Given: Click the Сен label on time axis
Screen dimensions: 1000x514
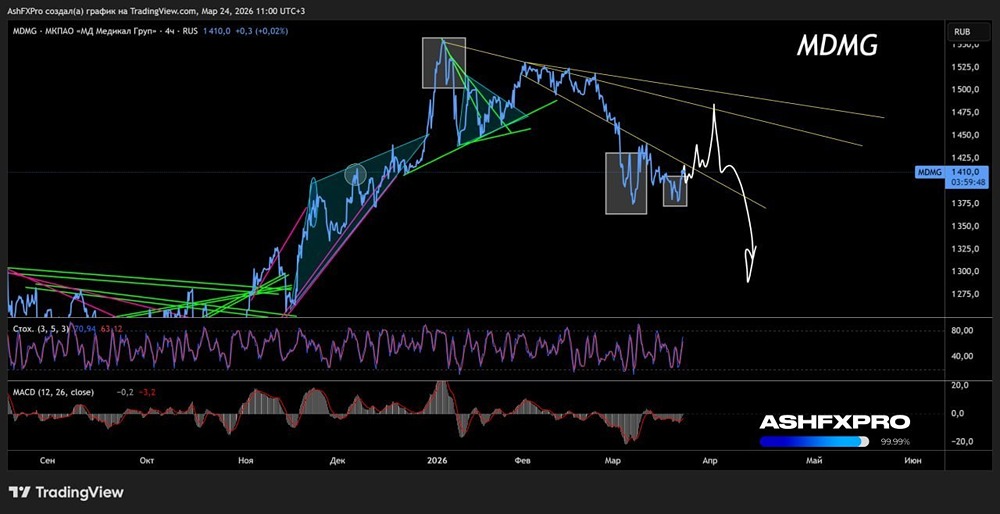Looking at the screenshot, I should [45, 460].
